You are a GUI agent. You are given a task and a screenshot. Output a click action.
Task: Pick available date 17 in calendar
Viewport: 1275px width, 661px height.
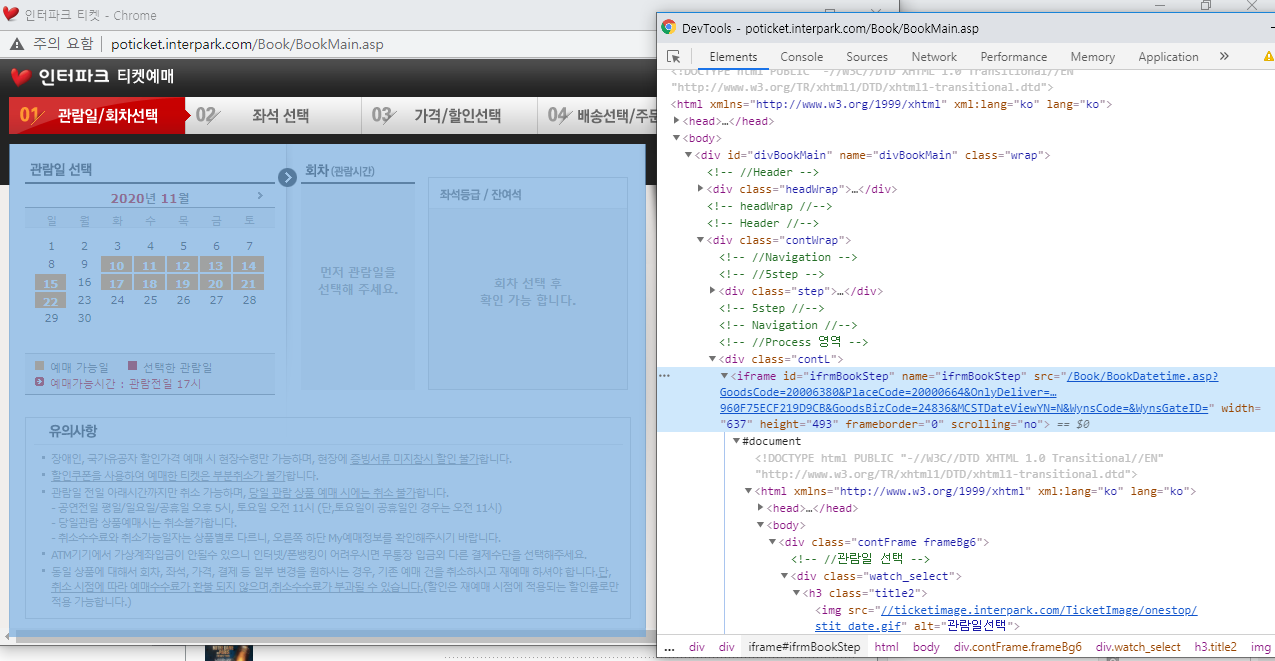[117, 283]
